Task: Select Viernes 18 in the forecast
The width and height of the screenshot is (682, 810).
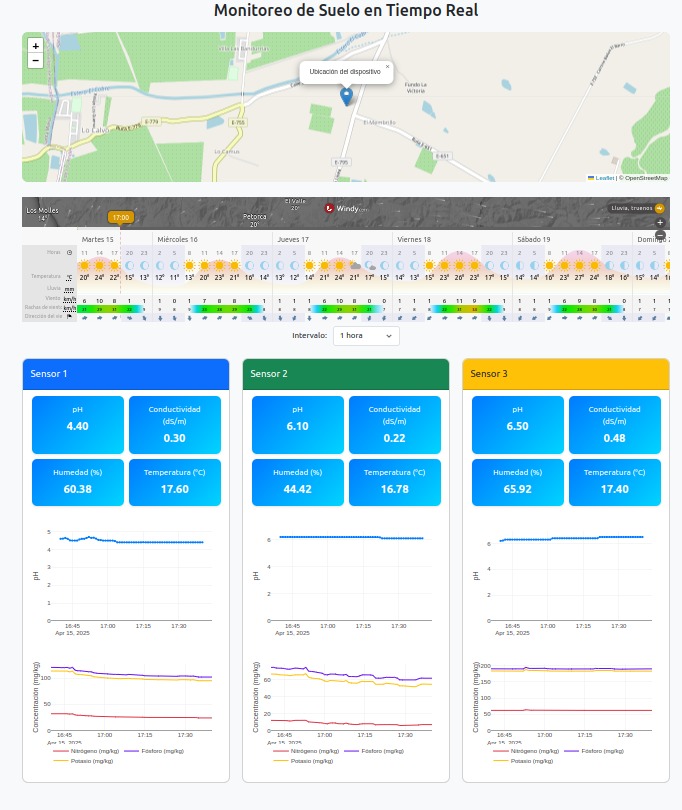Action: [414, 239]
